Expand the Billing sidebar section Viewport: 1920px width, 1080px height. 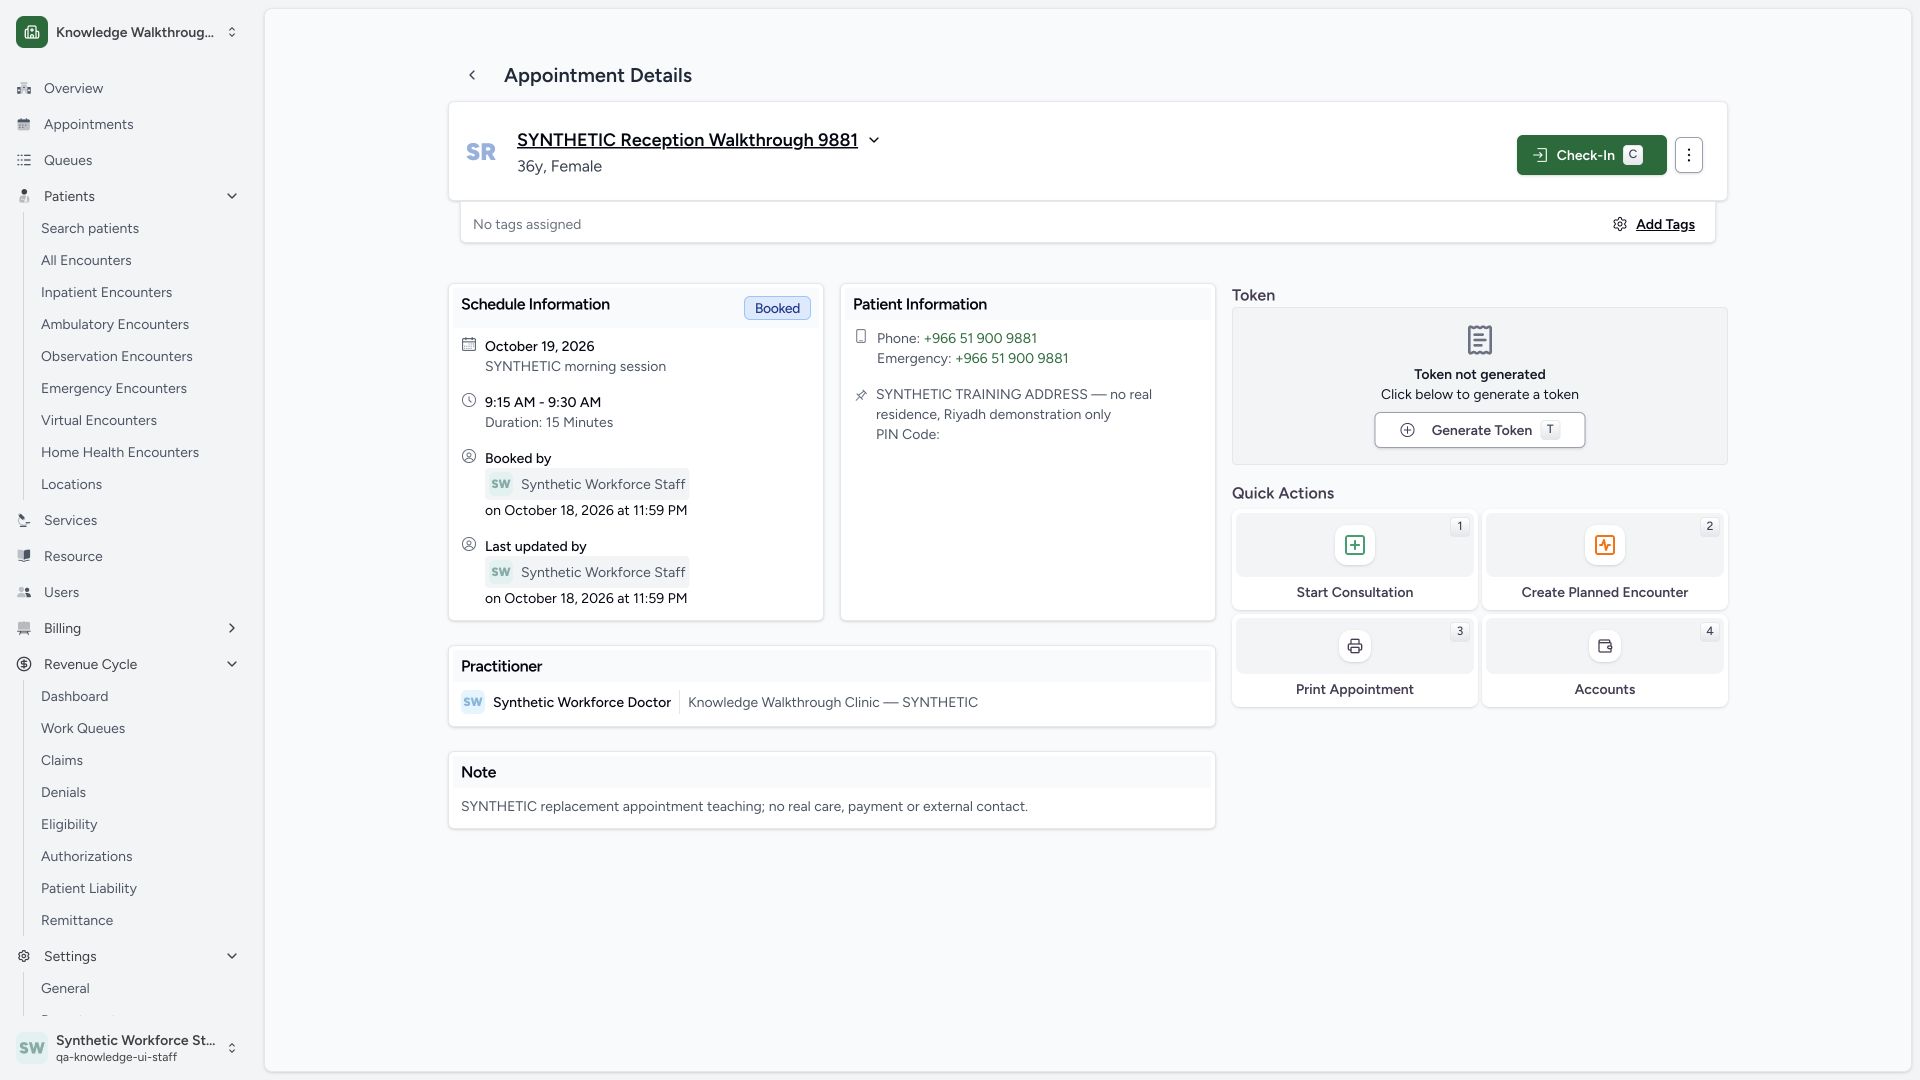click(x=232, y=628)
